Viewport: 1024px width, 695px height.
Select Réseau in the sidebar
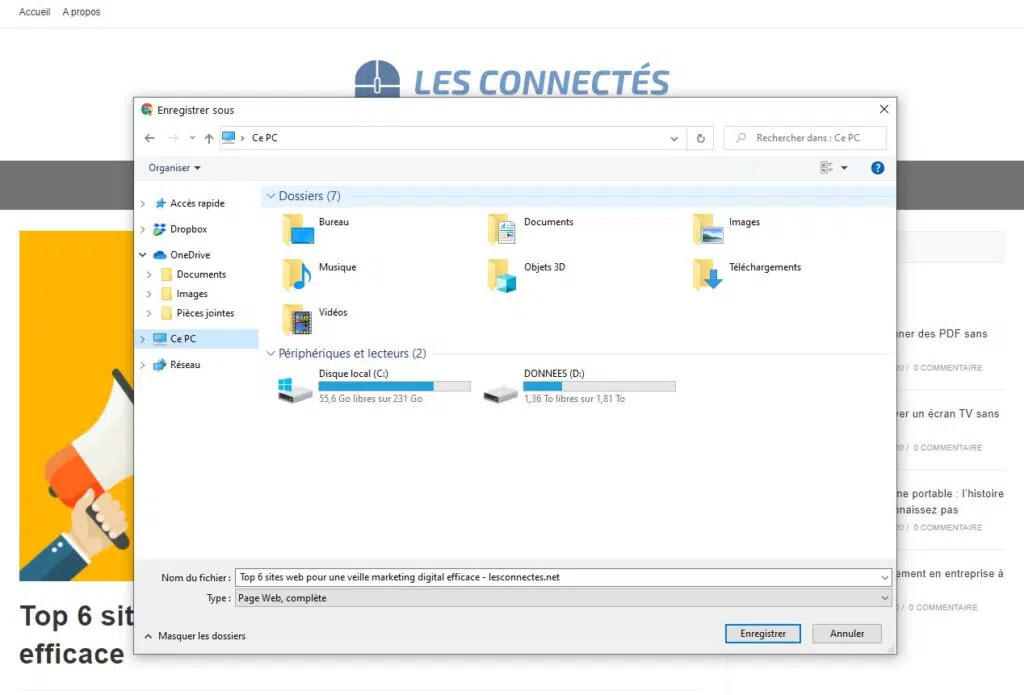(187, 364)
